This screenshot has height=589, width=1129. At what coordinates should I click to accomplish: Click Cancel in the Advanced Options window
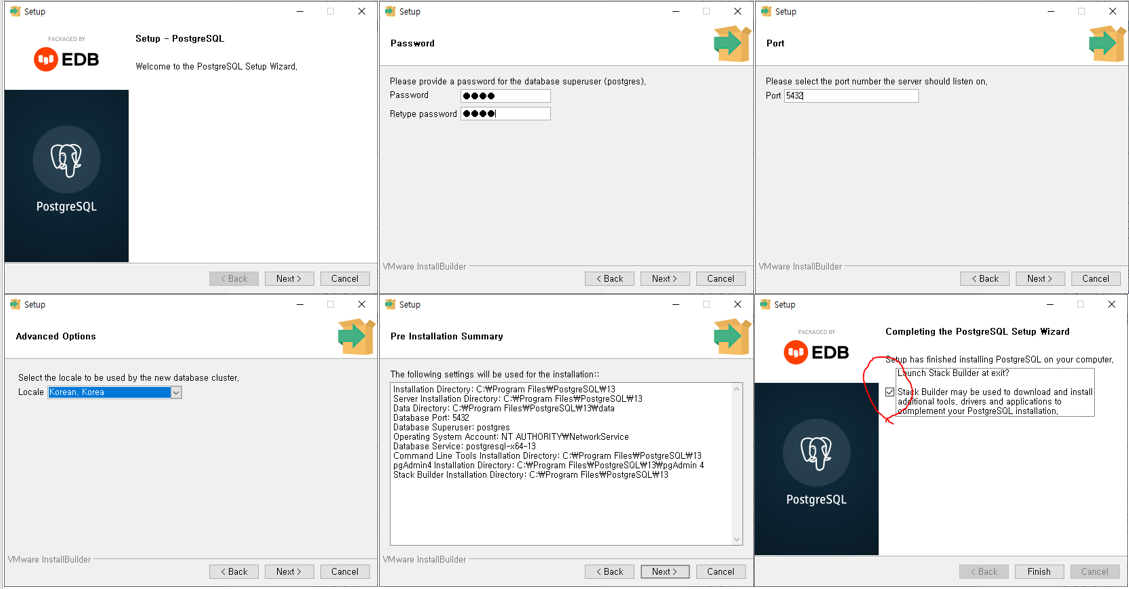point(344,572)
